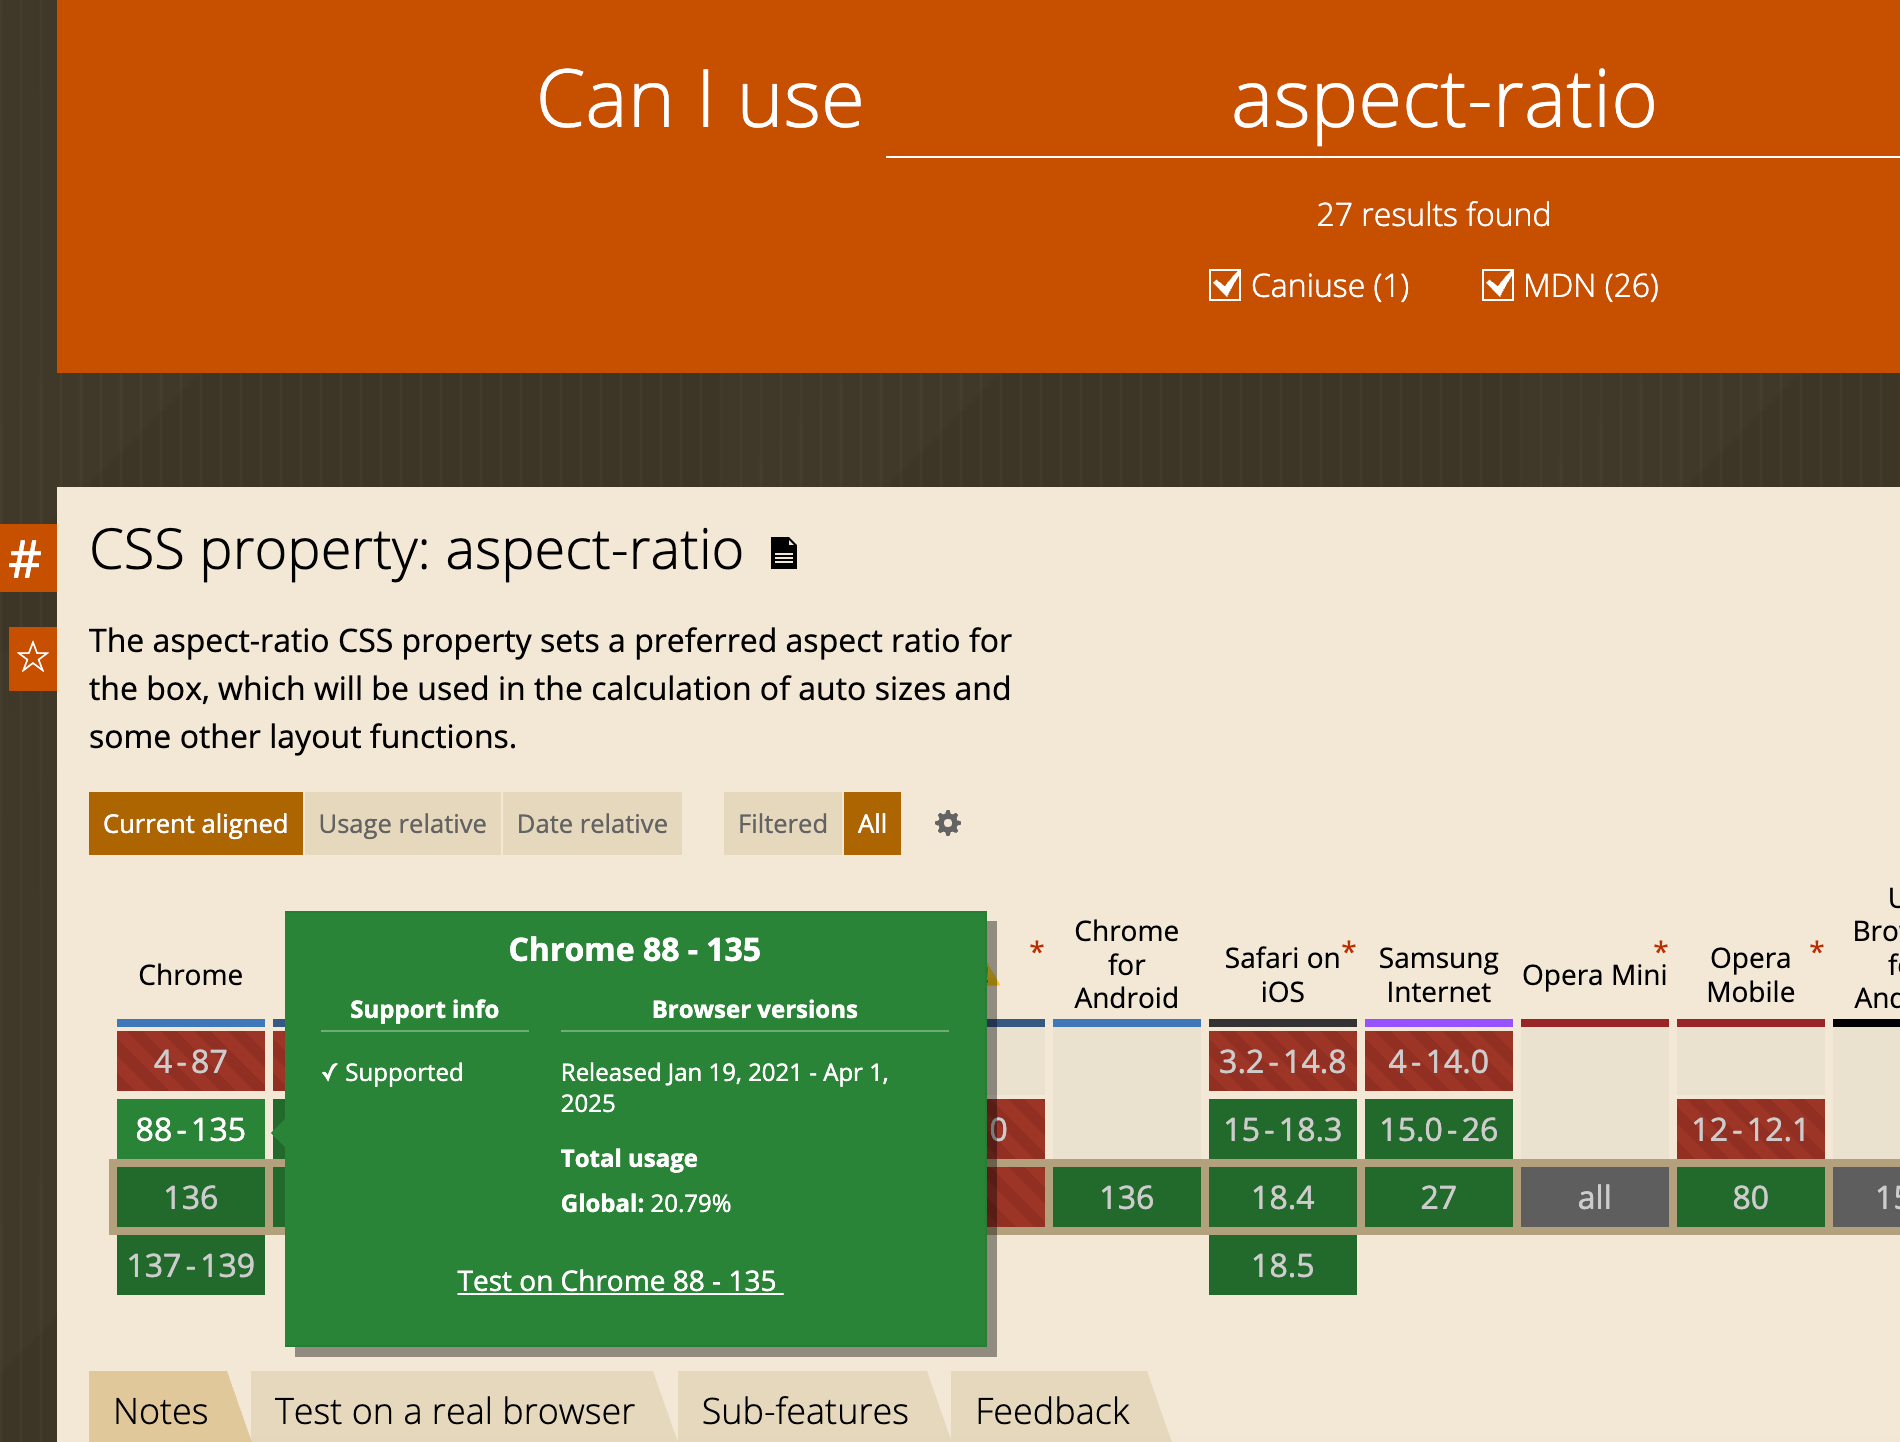
Task: Click the Chrome 88 - 135 tooltip title
Action: (x=635, y=949)
